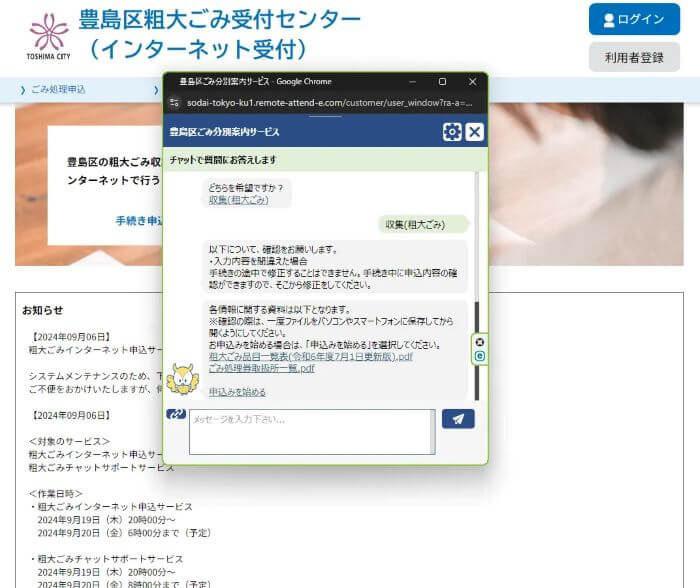
Task: Click the upper small round icon on the chat's right edge
Action: click(479, 342)
